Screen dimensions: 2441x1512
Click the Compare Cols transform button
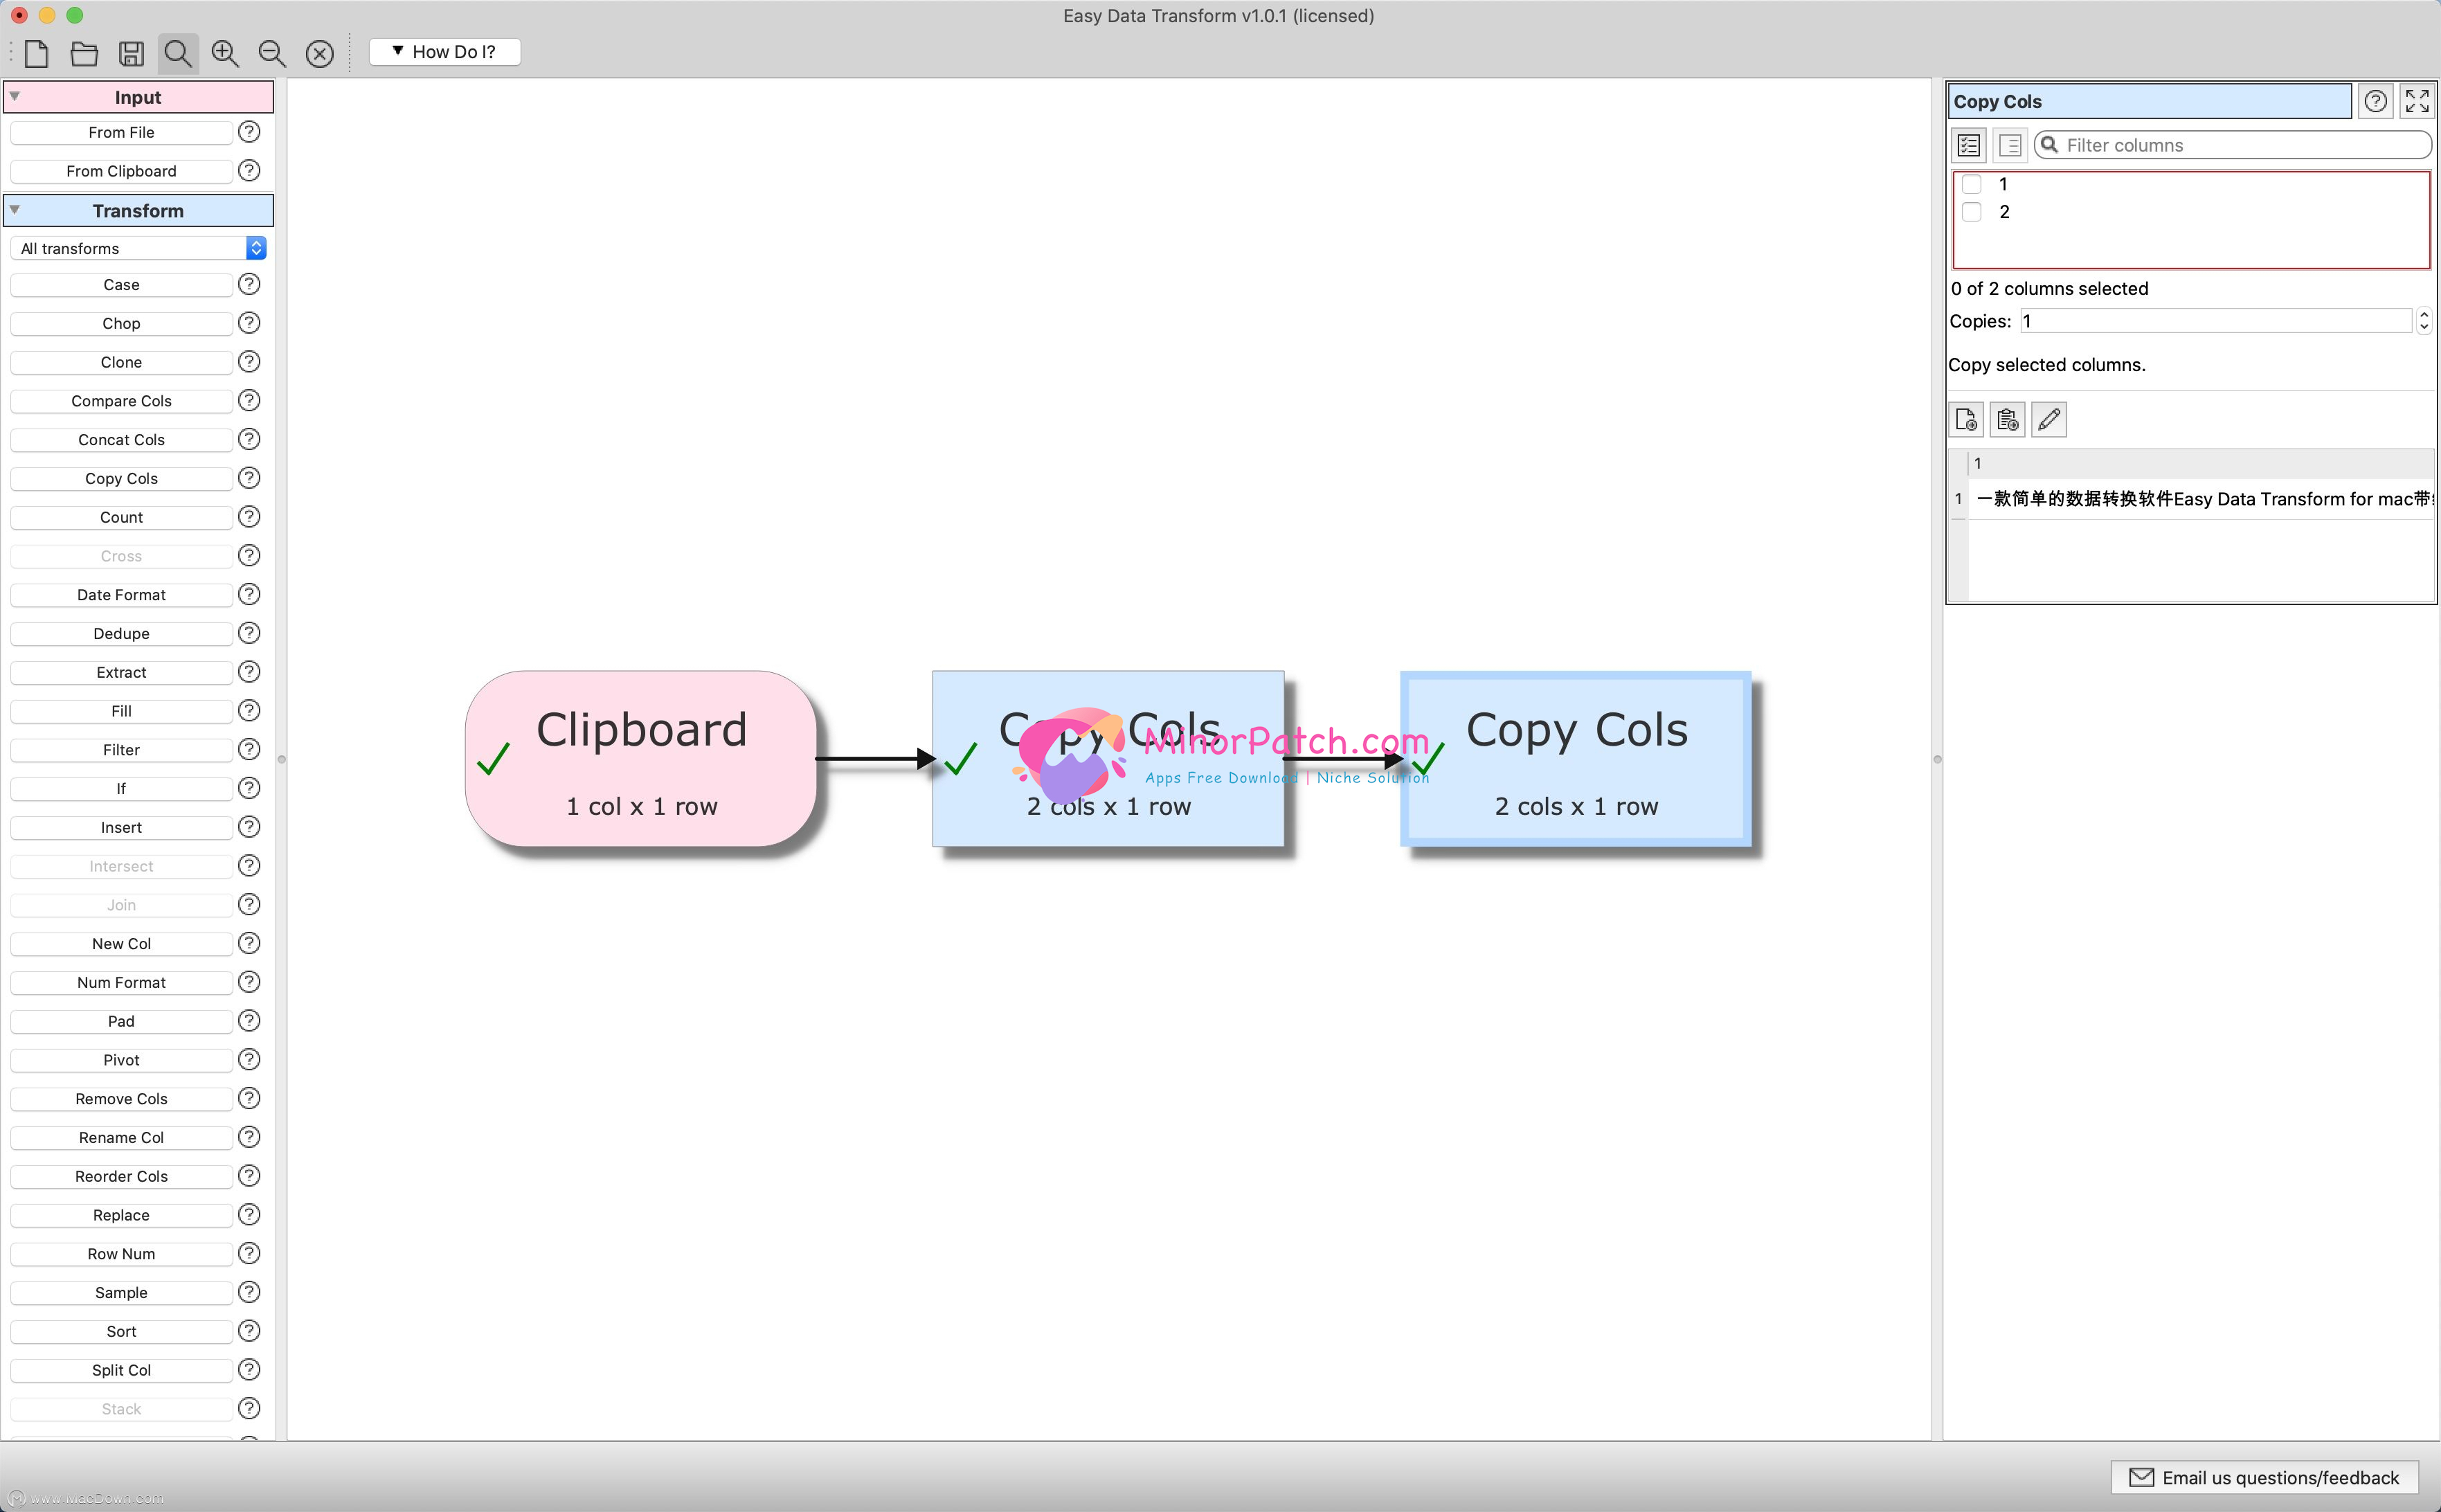click(121, 401)
